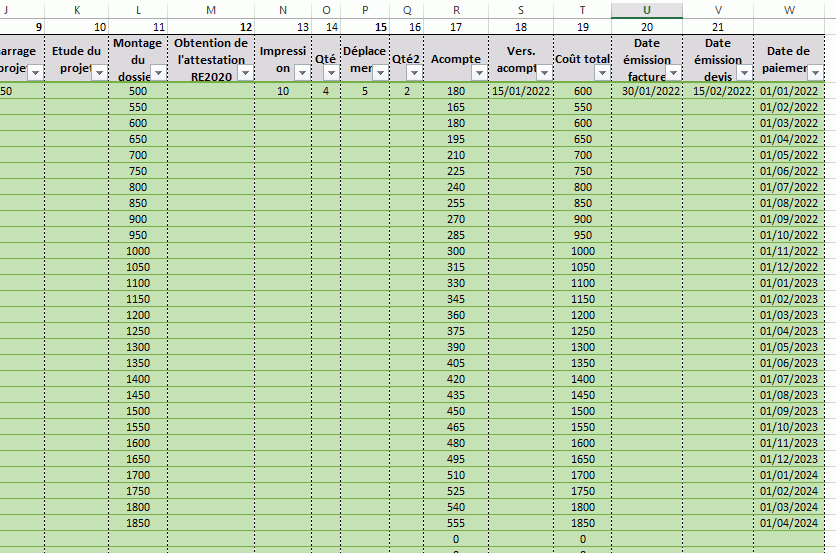Open the Qté column filter dropdown
The image size is (836, 553).
(332, 73)
